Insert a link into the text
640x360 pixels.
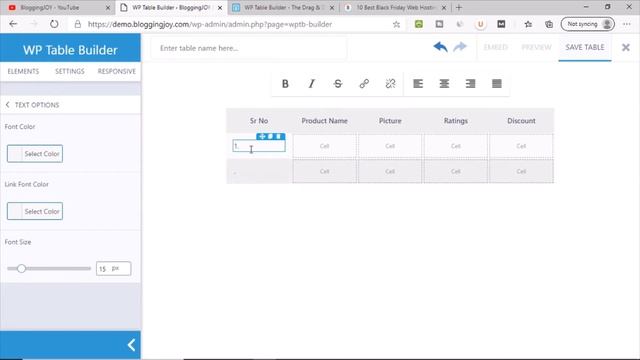point(364,84)
